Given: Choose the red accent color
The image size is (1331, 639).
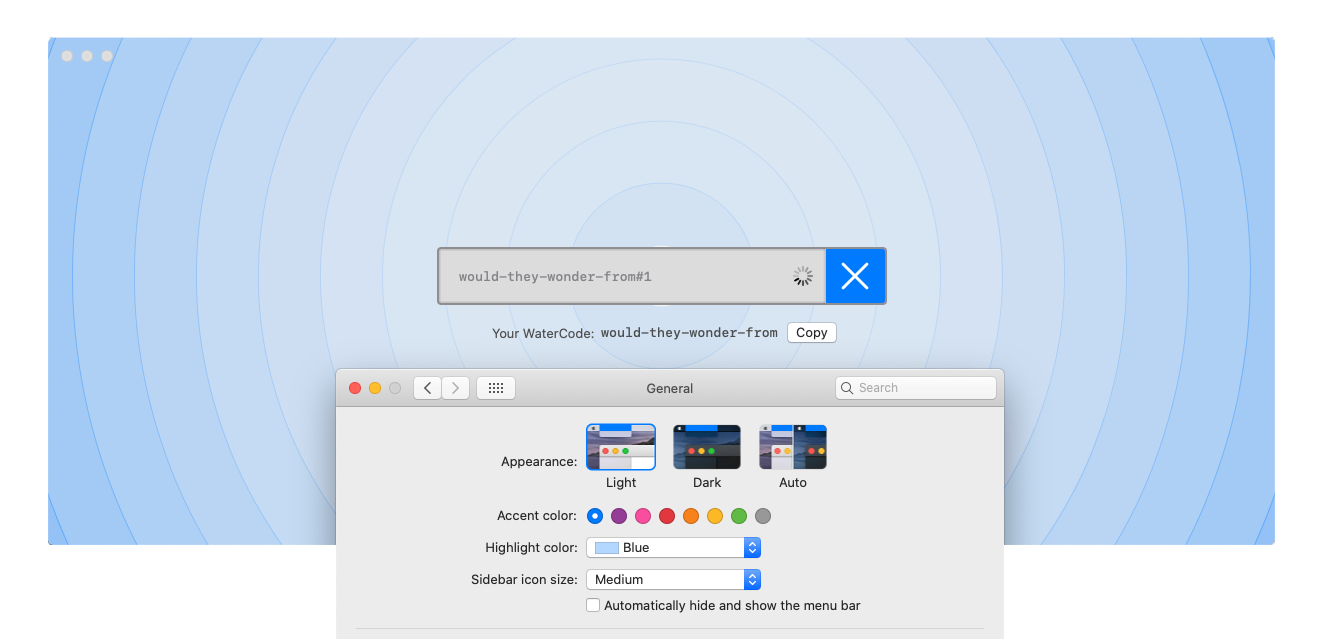Looking at the screenshot, I should tap(667, 516).
